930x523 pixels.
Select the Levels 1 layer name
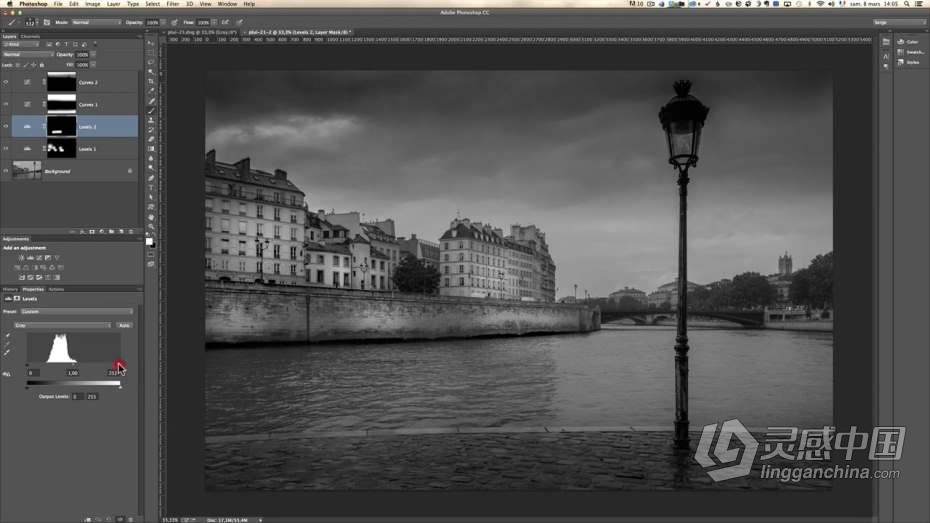[x=87, y=149]
